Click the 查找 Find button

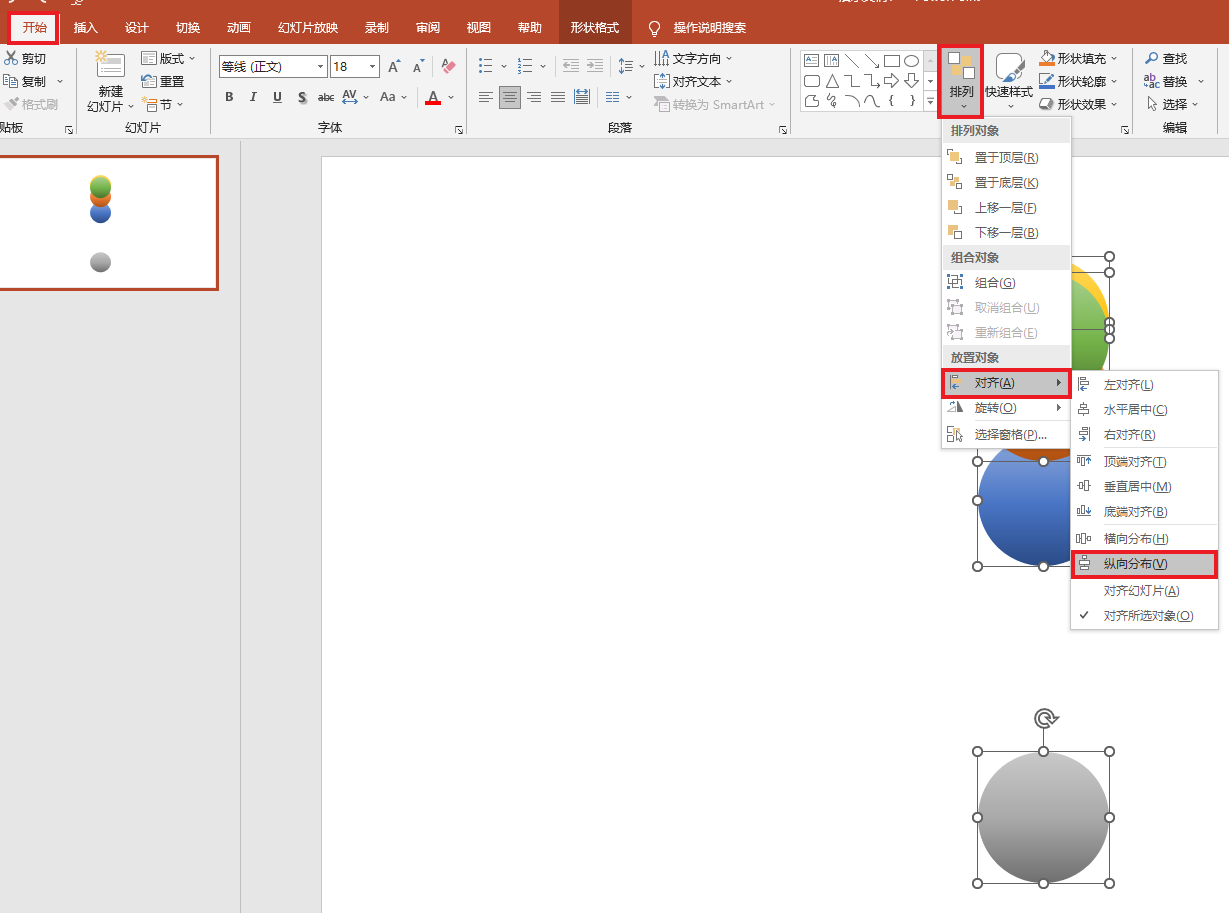[1166, 59]
